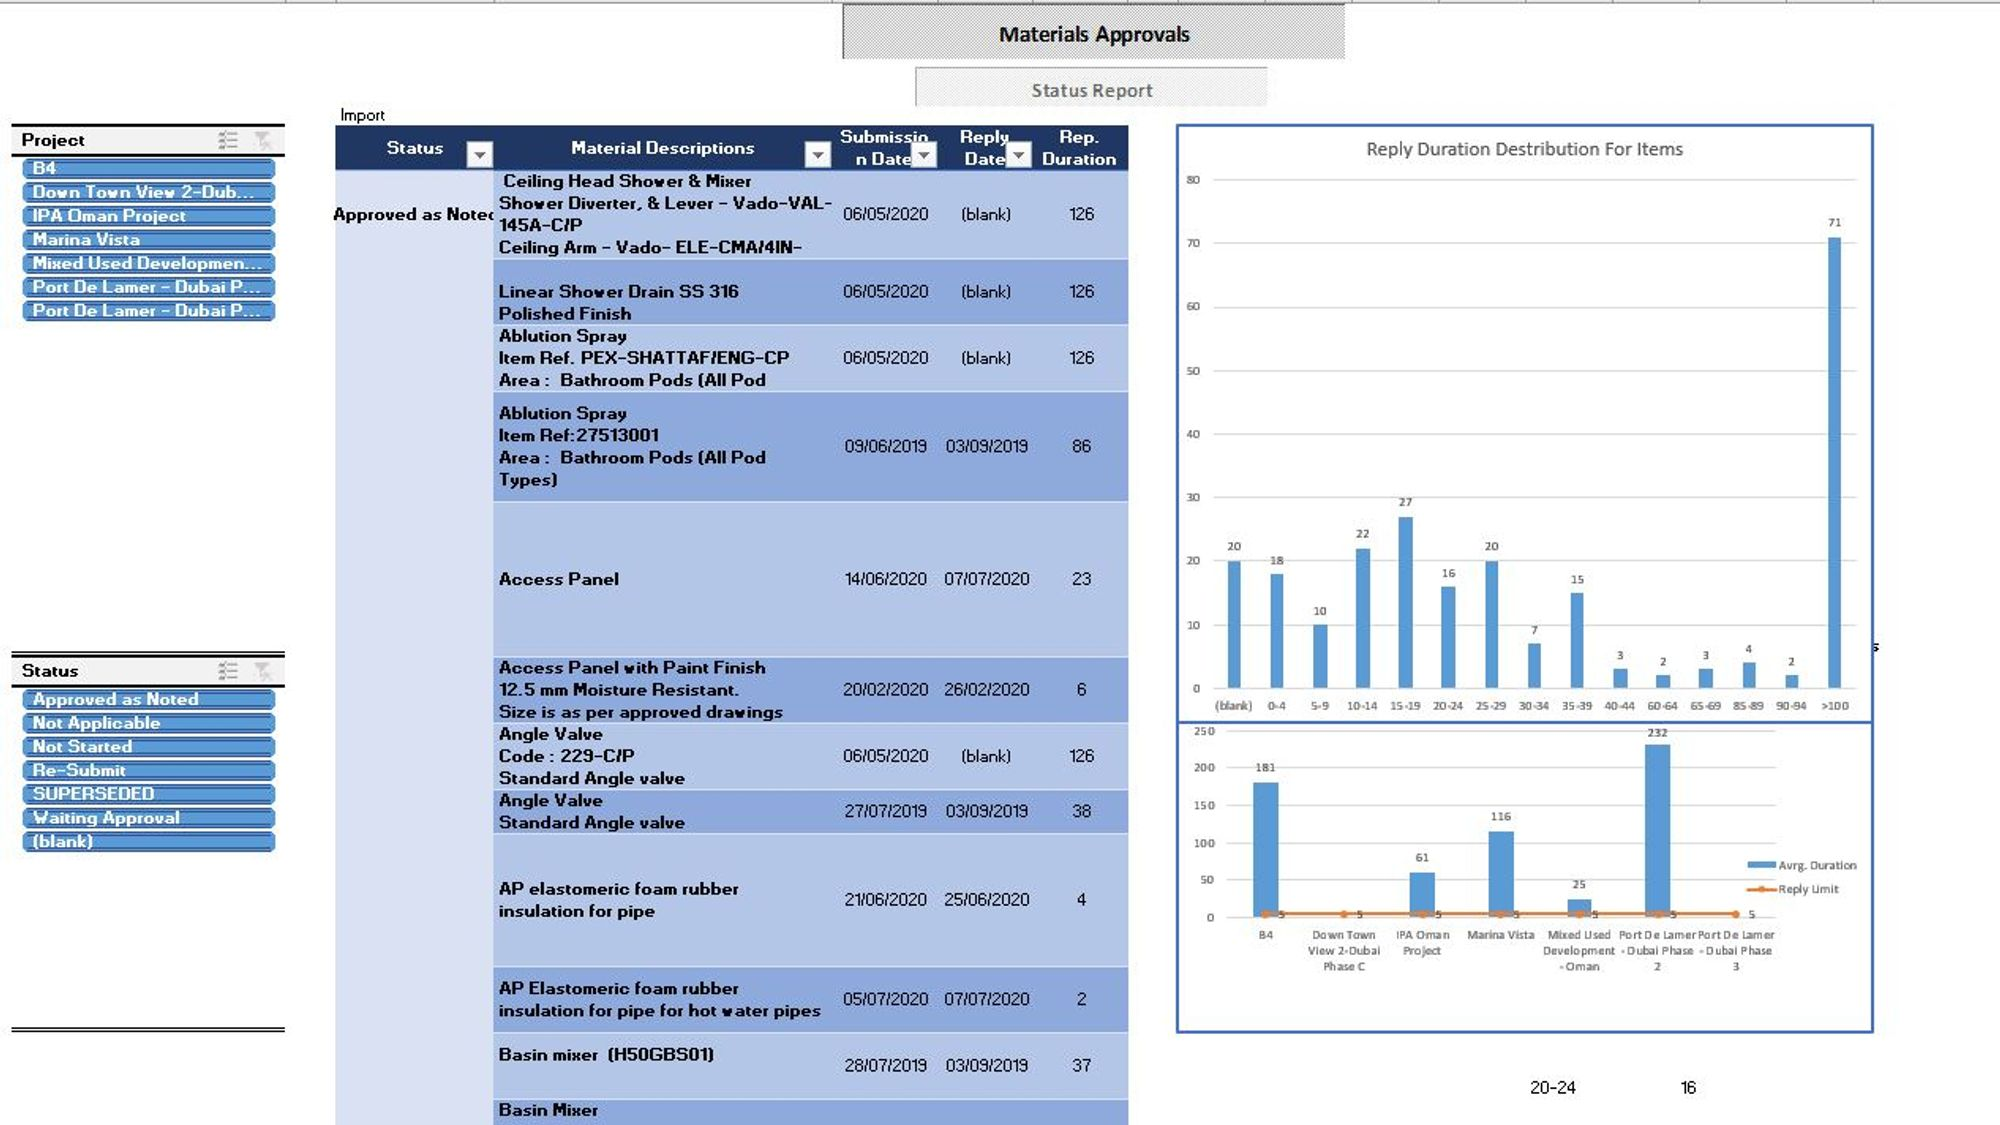The height and width of the screenshot is (1125, 2000).
Task: Open the Reply Date filter dropdown
Action: coord(1018,155)
